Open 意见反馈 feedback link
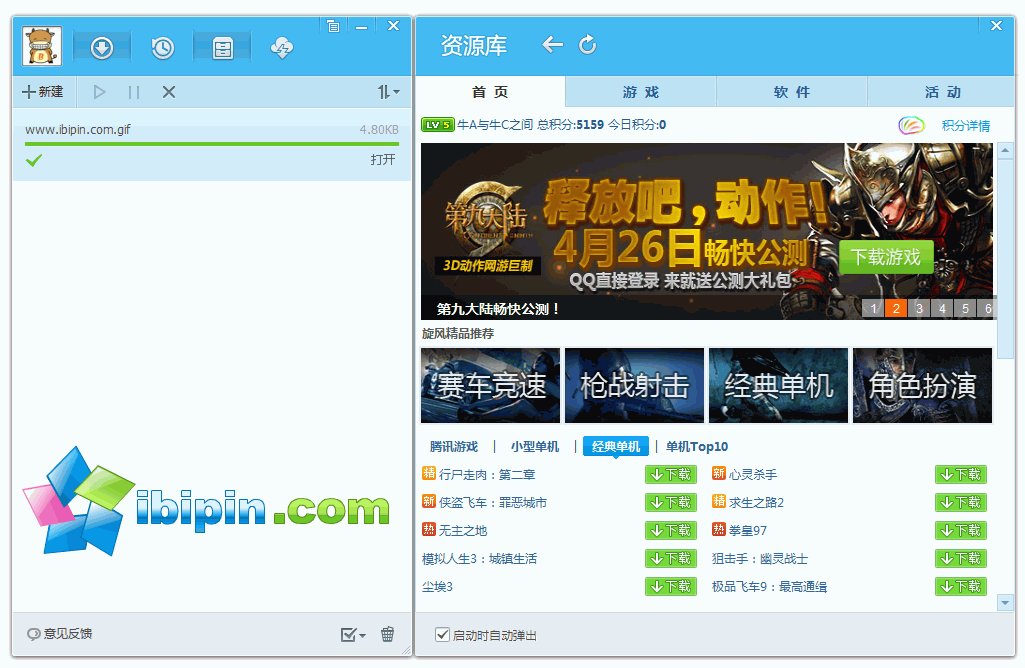1025x668 pixels. click(x=59, y=634)
